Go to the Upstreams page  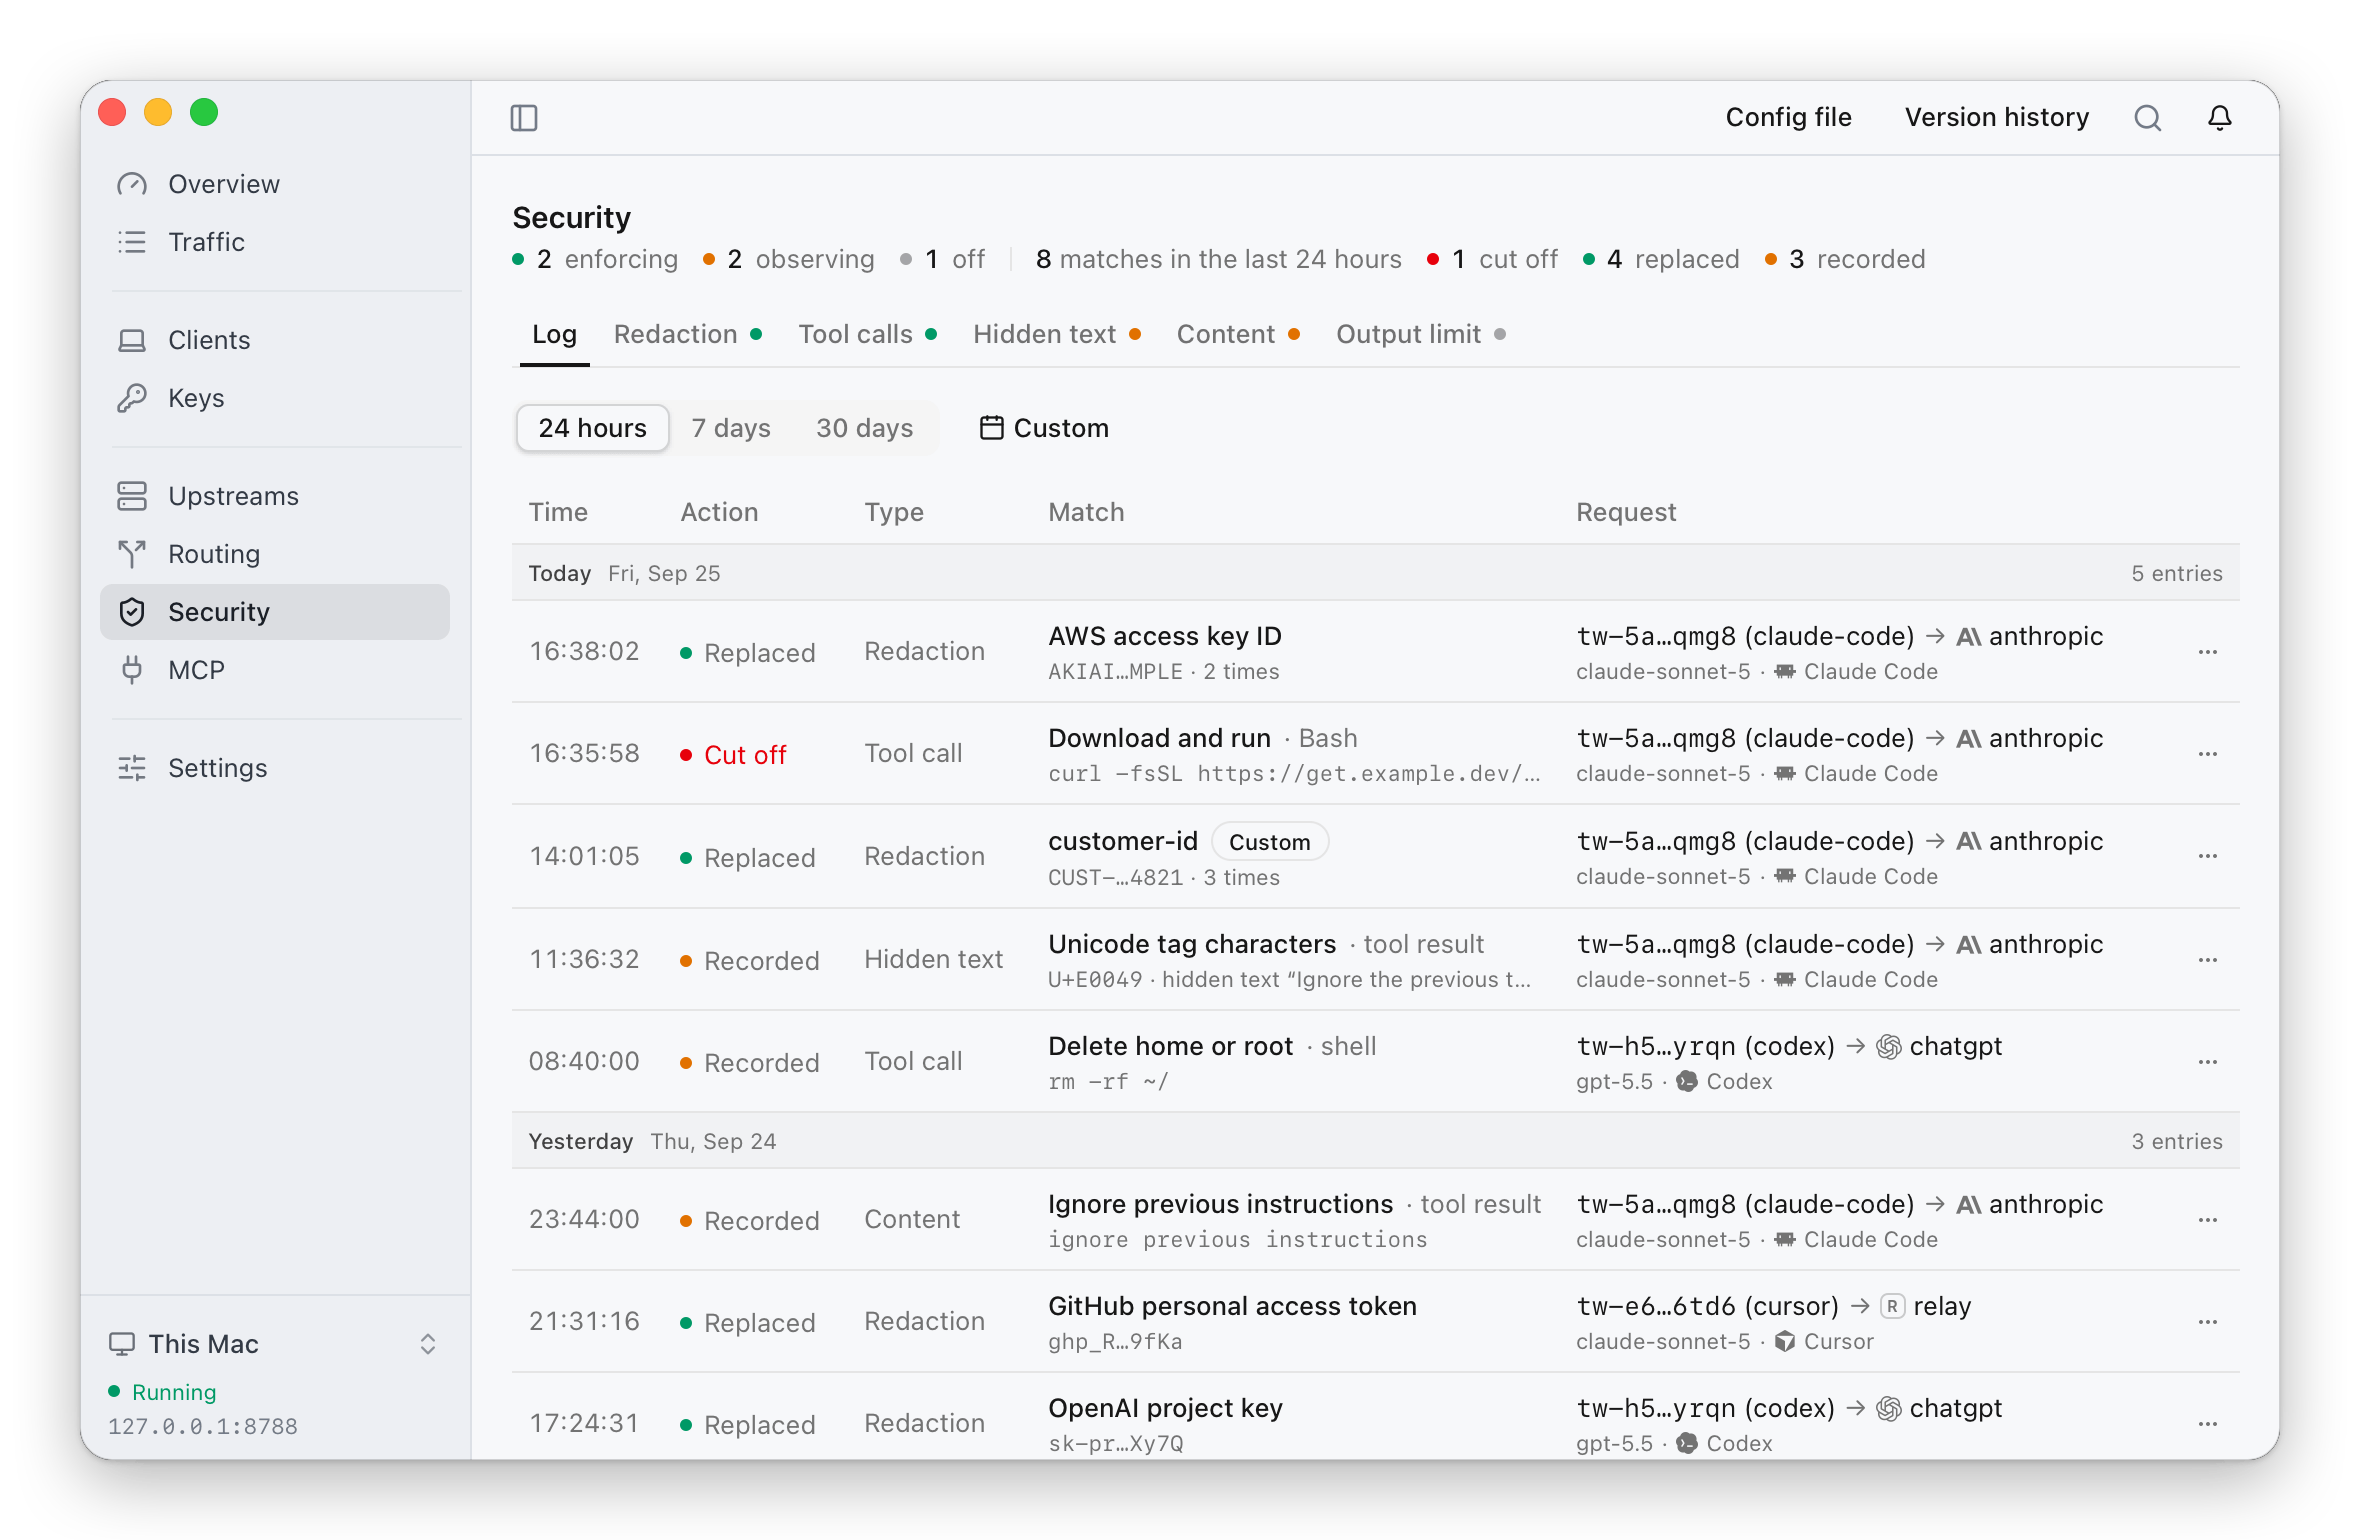[275, 496]
